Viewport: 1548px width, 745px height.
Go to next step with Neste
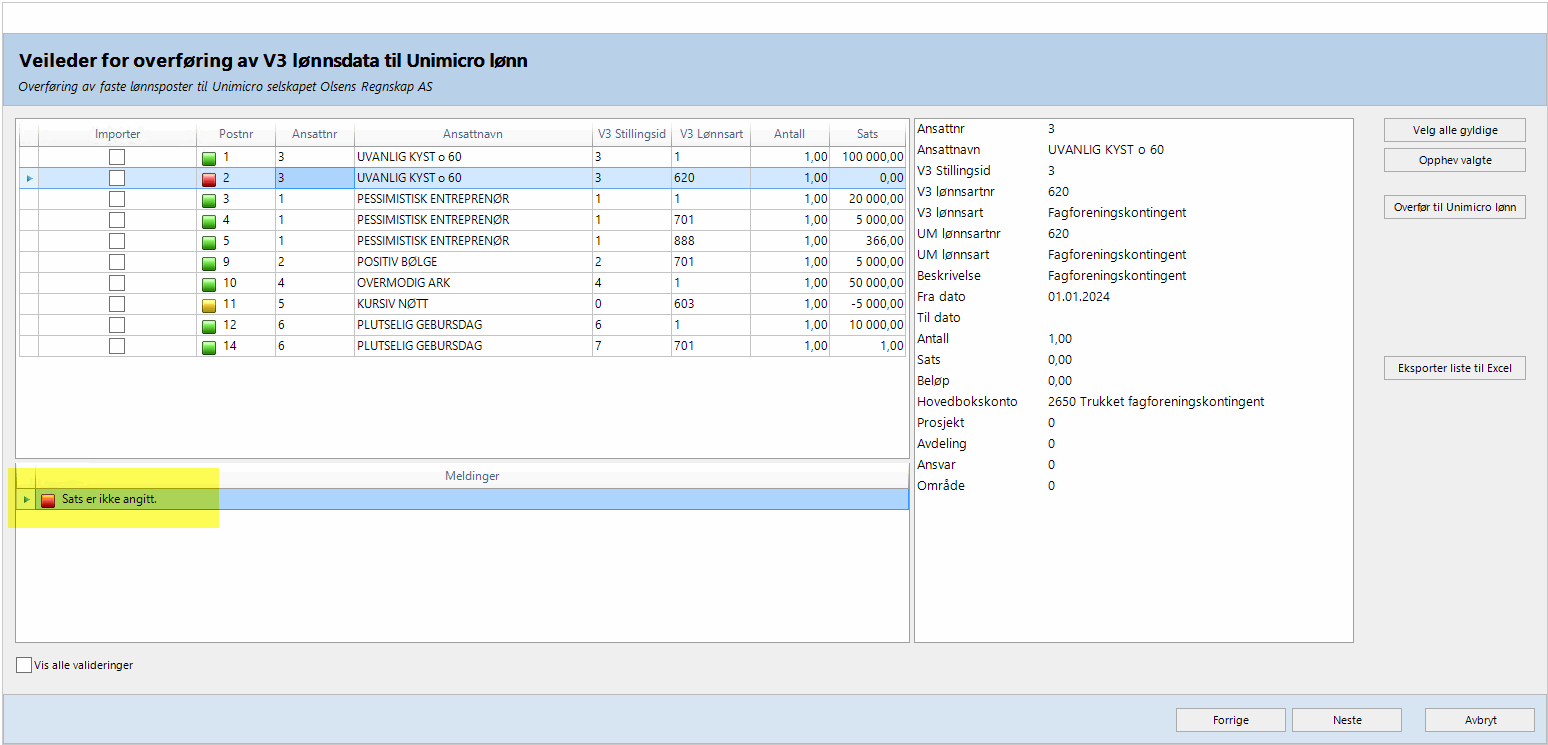[1346, 720]
